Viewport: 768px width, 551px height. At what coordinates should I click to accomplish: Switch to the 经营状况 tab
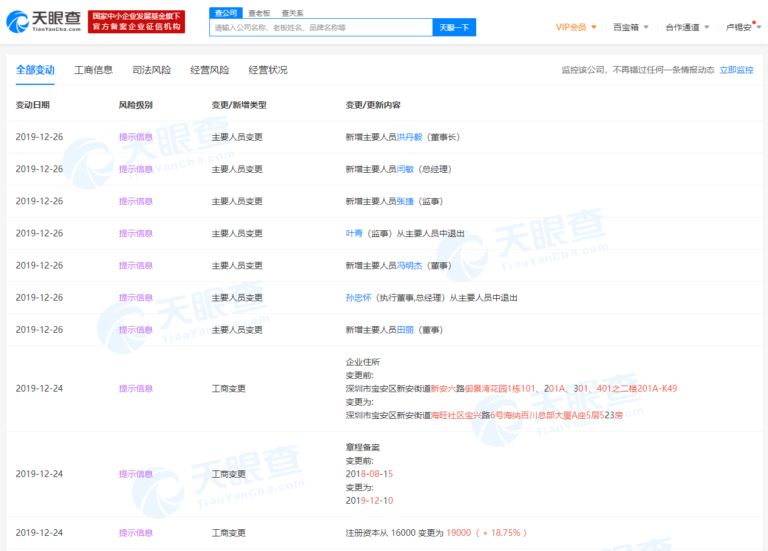click(x=267, y=70)
